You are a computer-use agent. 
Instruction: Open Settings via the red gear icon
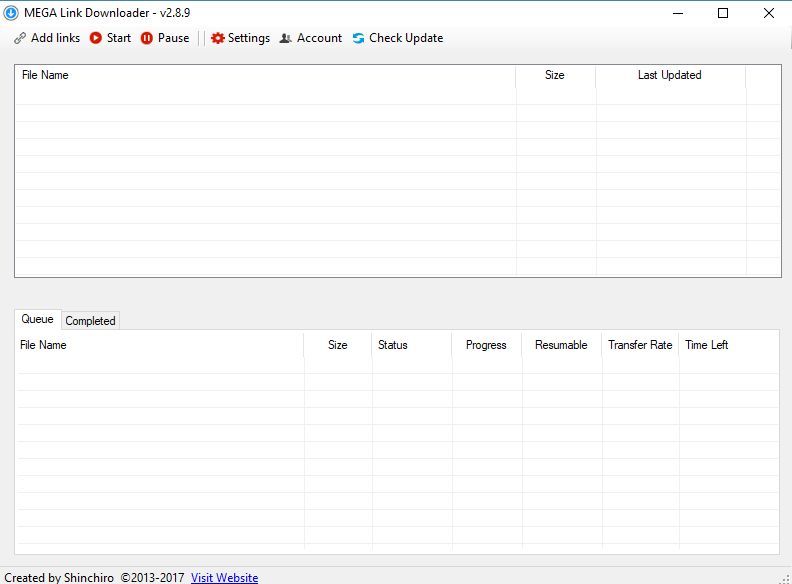(x=218, y=38)
